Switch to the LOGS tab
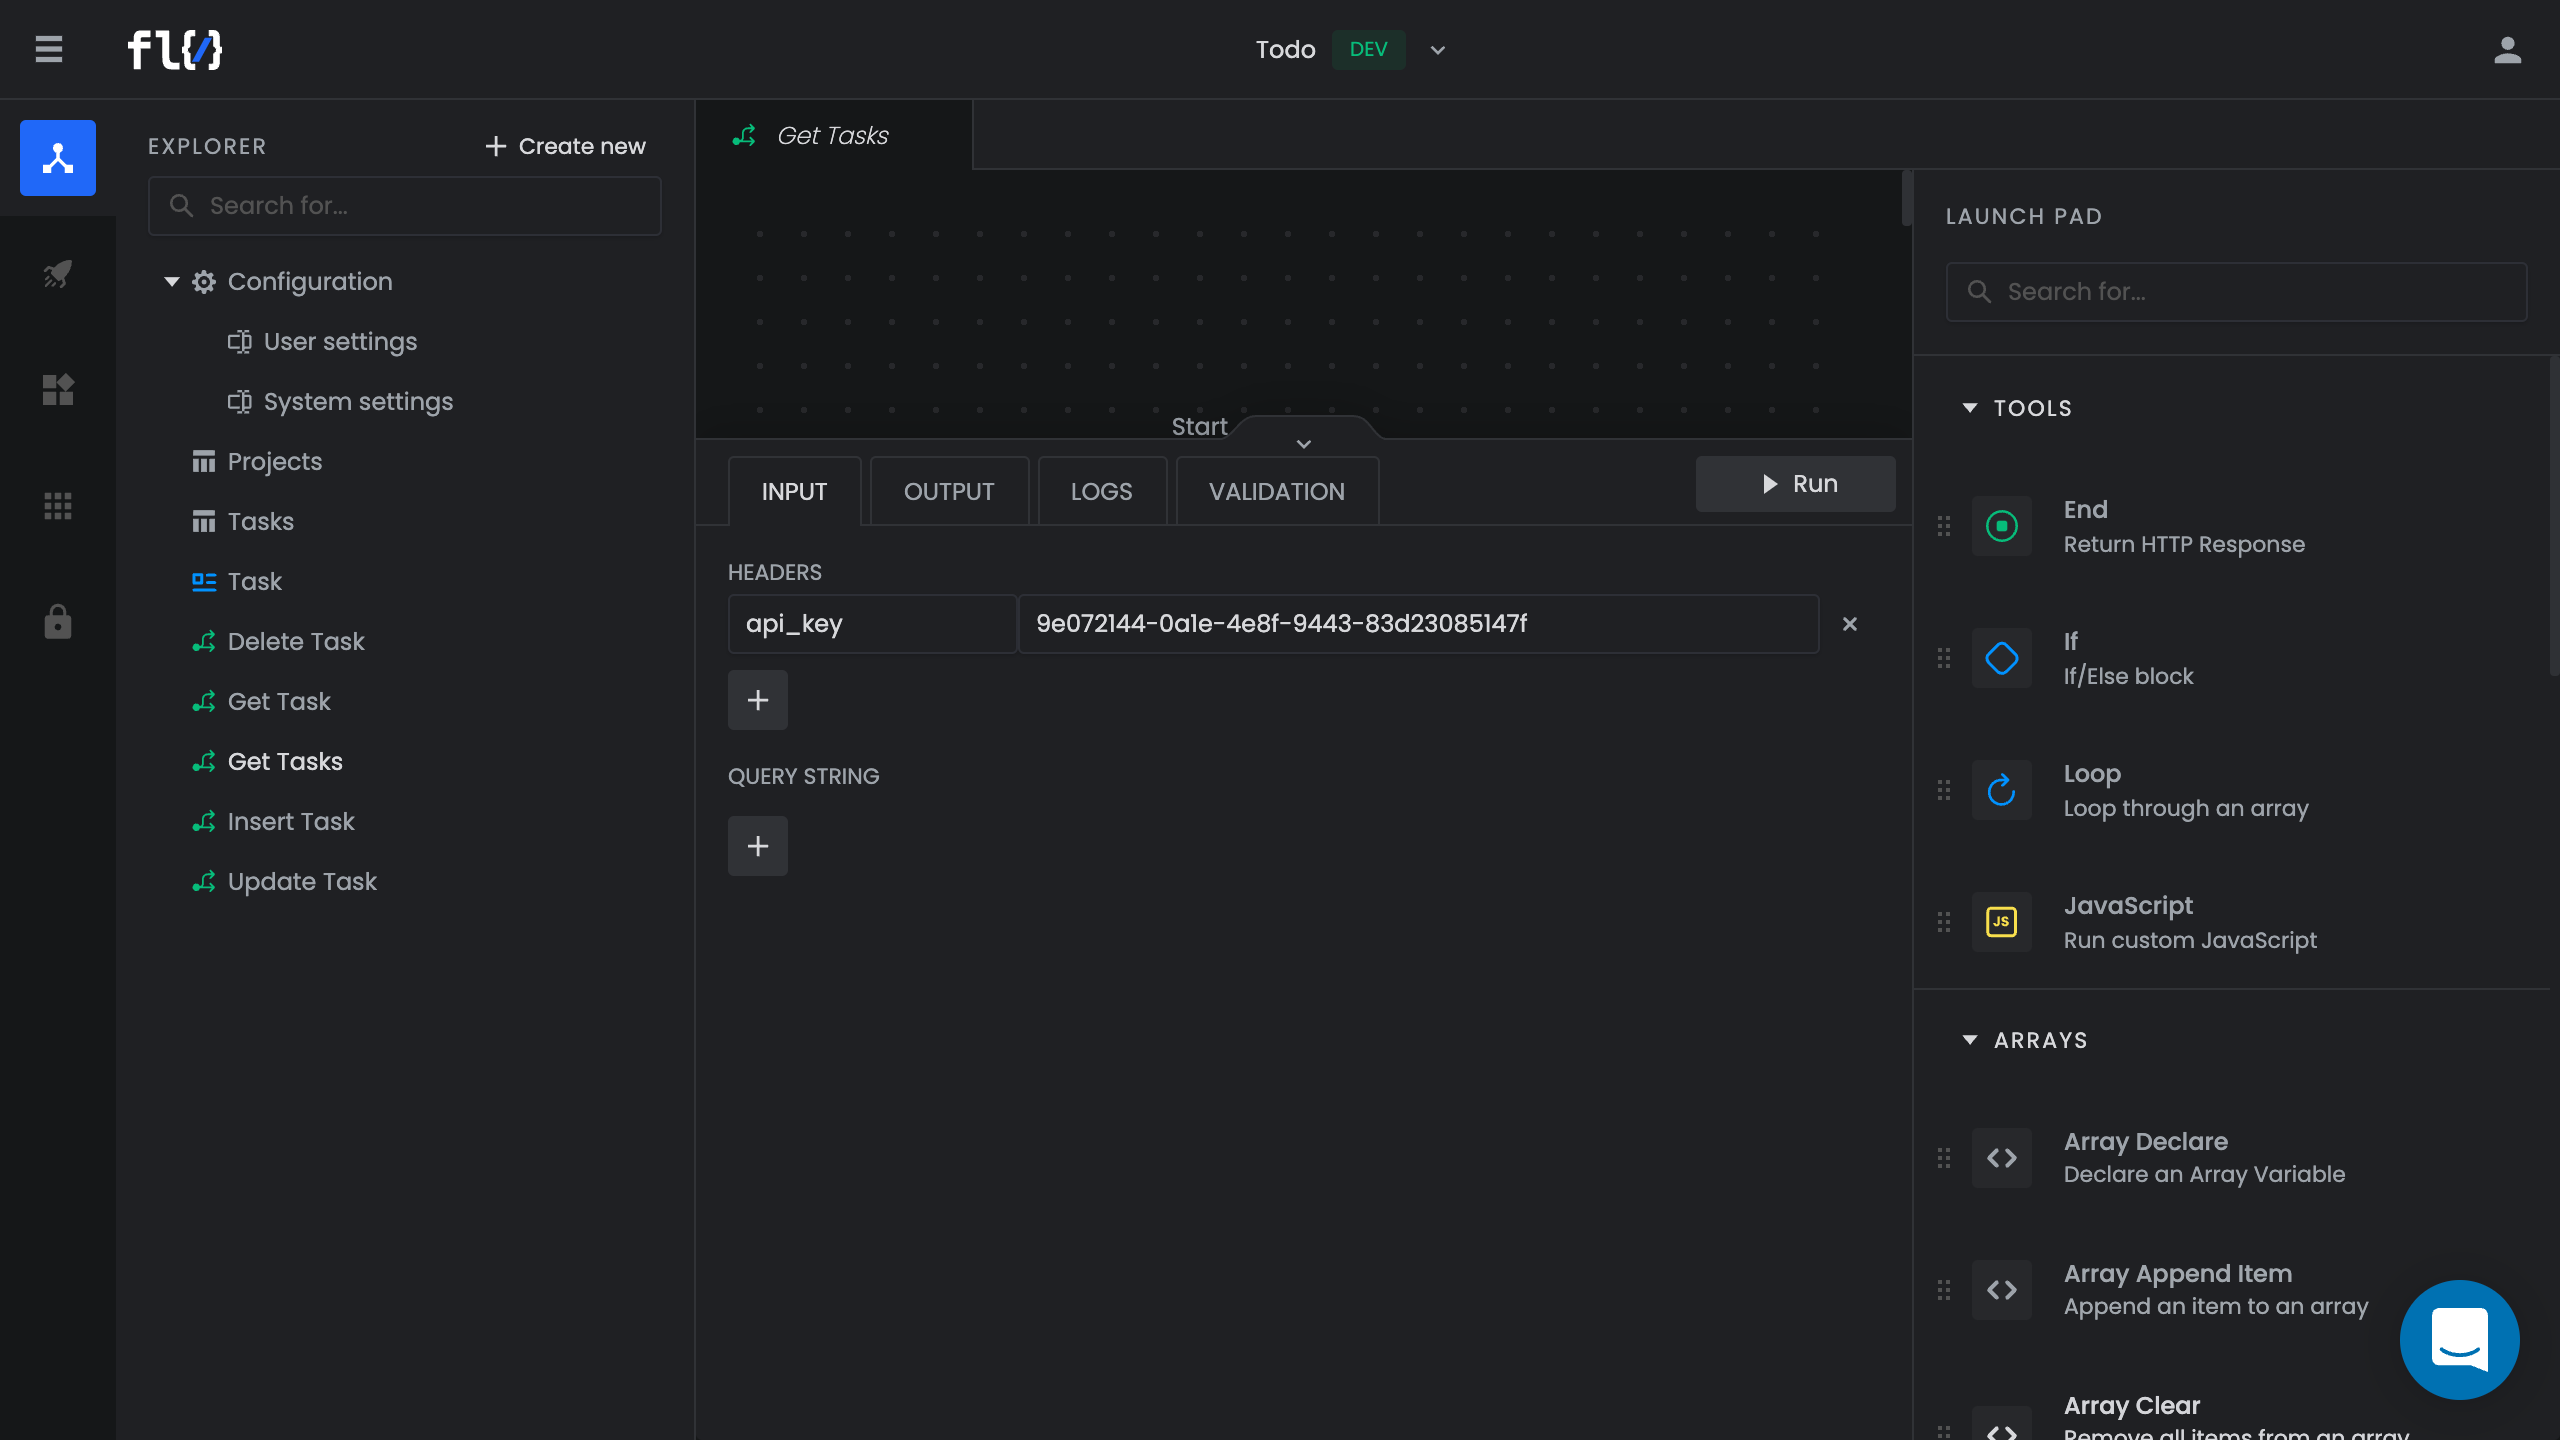Viewport: 2560px width, 1440px height. point(1101,491)
